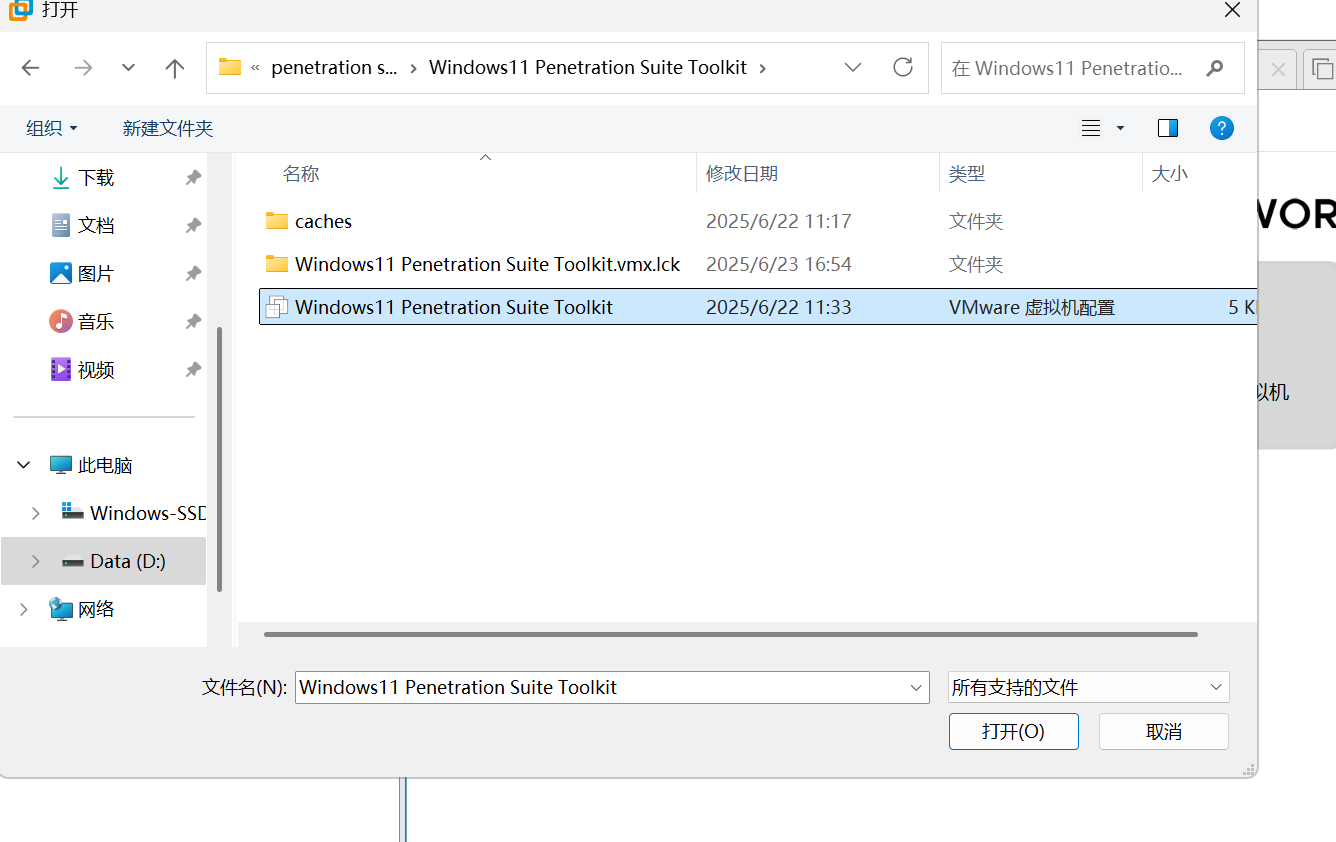Viewport: 1336px width, 842px height.
Task: Open help with the blue question icon
Action: 1221,128
